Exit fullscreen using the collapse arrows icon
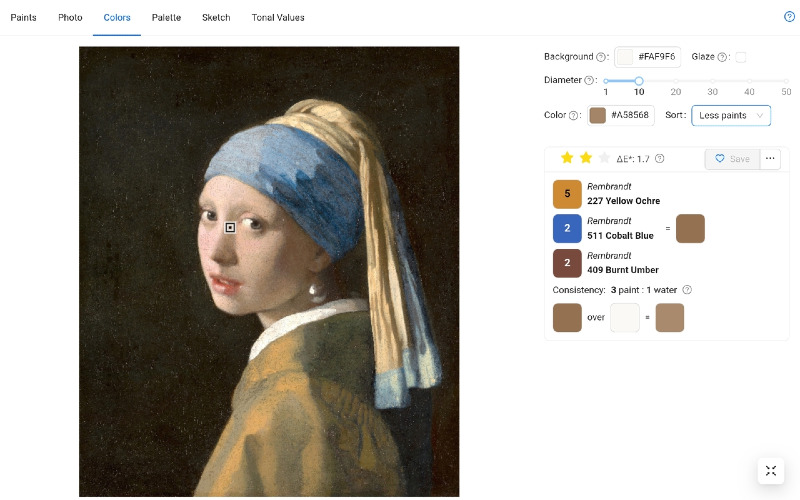Image resolution: width=800 pixels, height=500 pixels. [770, 470]
